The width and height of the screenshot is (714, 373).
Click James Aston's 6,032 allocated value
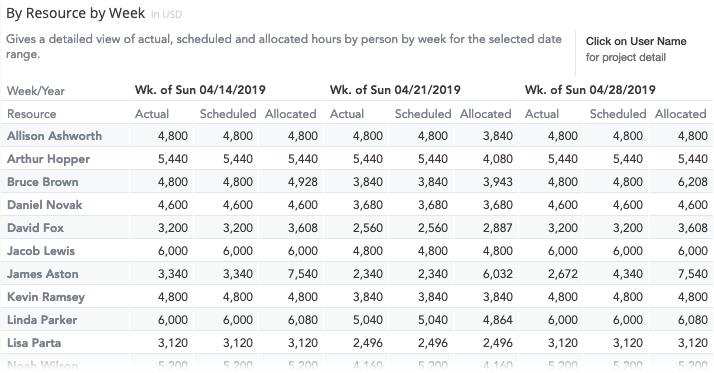(498, 274)
